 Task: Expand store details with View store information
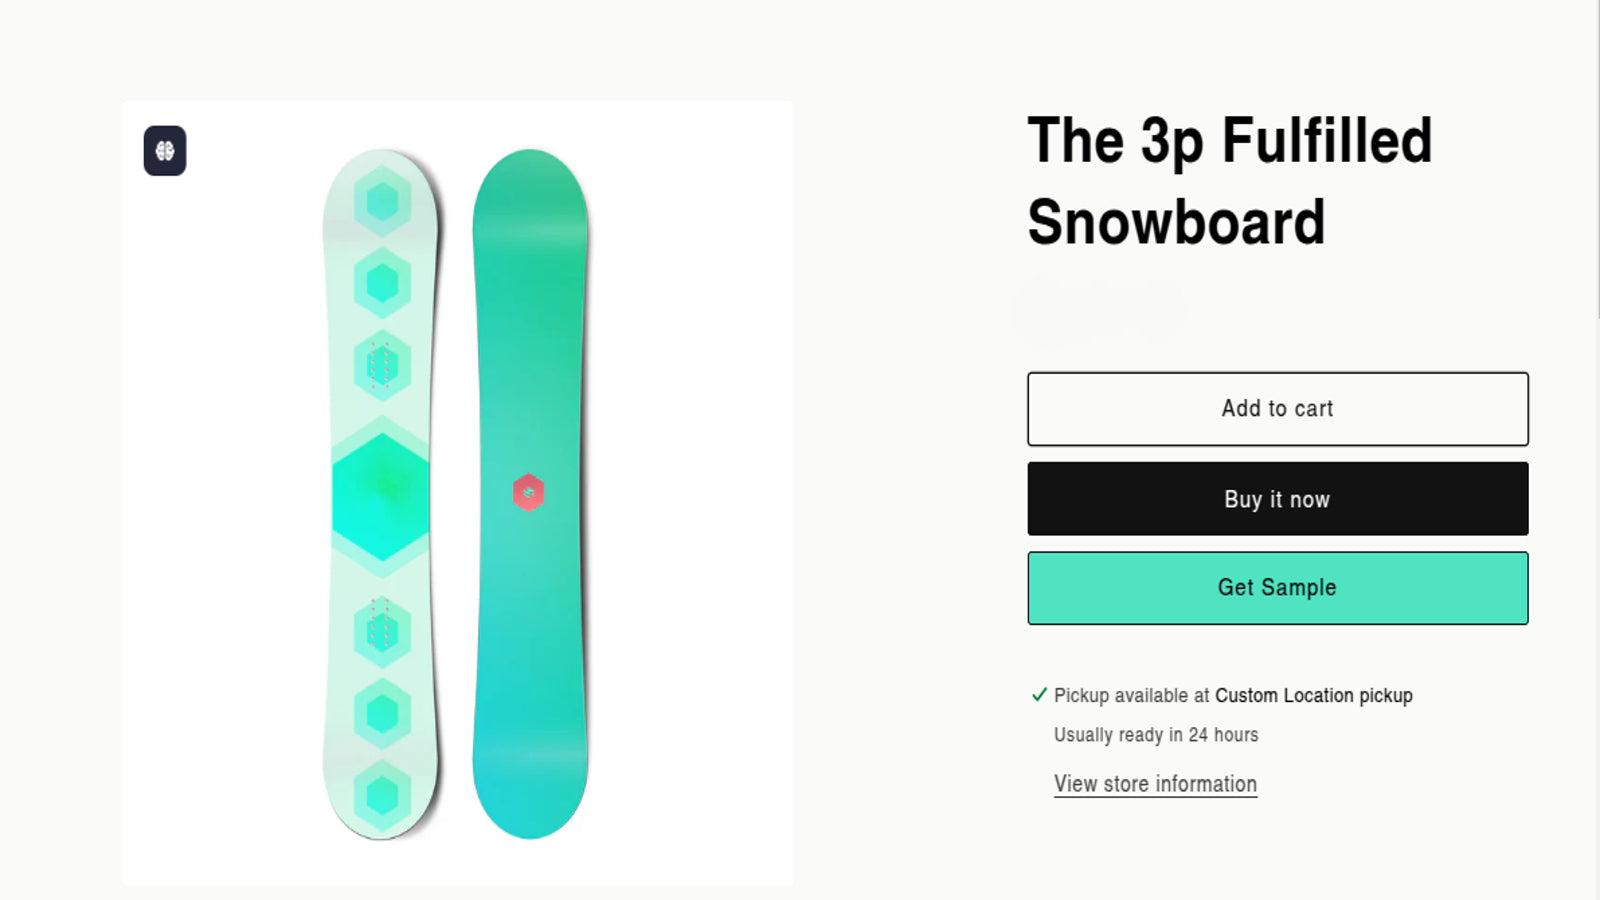pos(1155,784)
